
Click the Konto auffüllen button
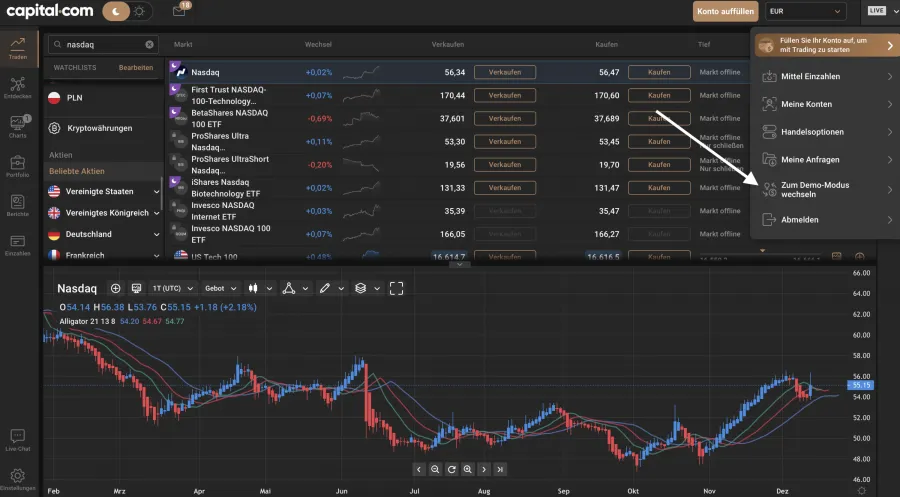pos(725,11)
